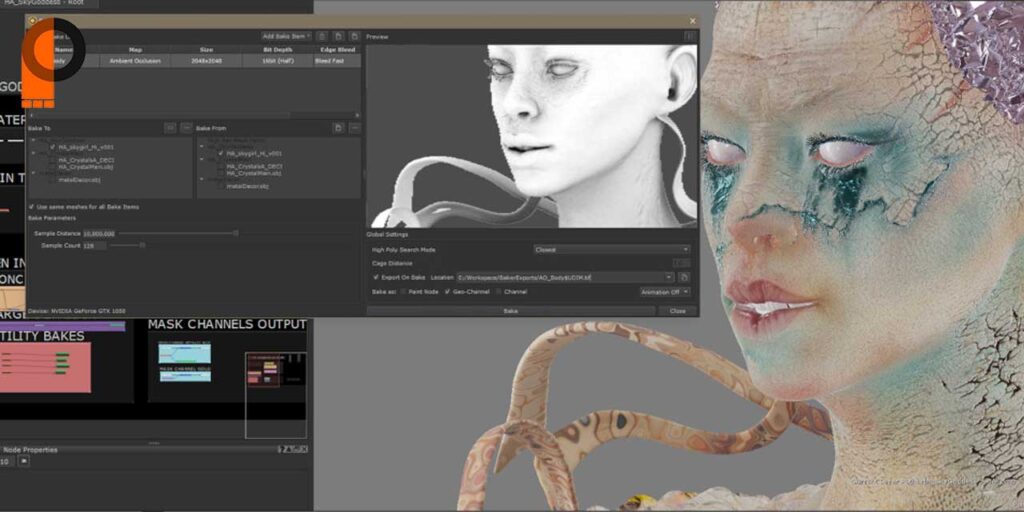Select the Ambient Occlusion map cell
The height and width of the screenshot is (512, 1024).
pyautogui.click(x=135, y=61)
